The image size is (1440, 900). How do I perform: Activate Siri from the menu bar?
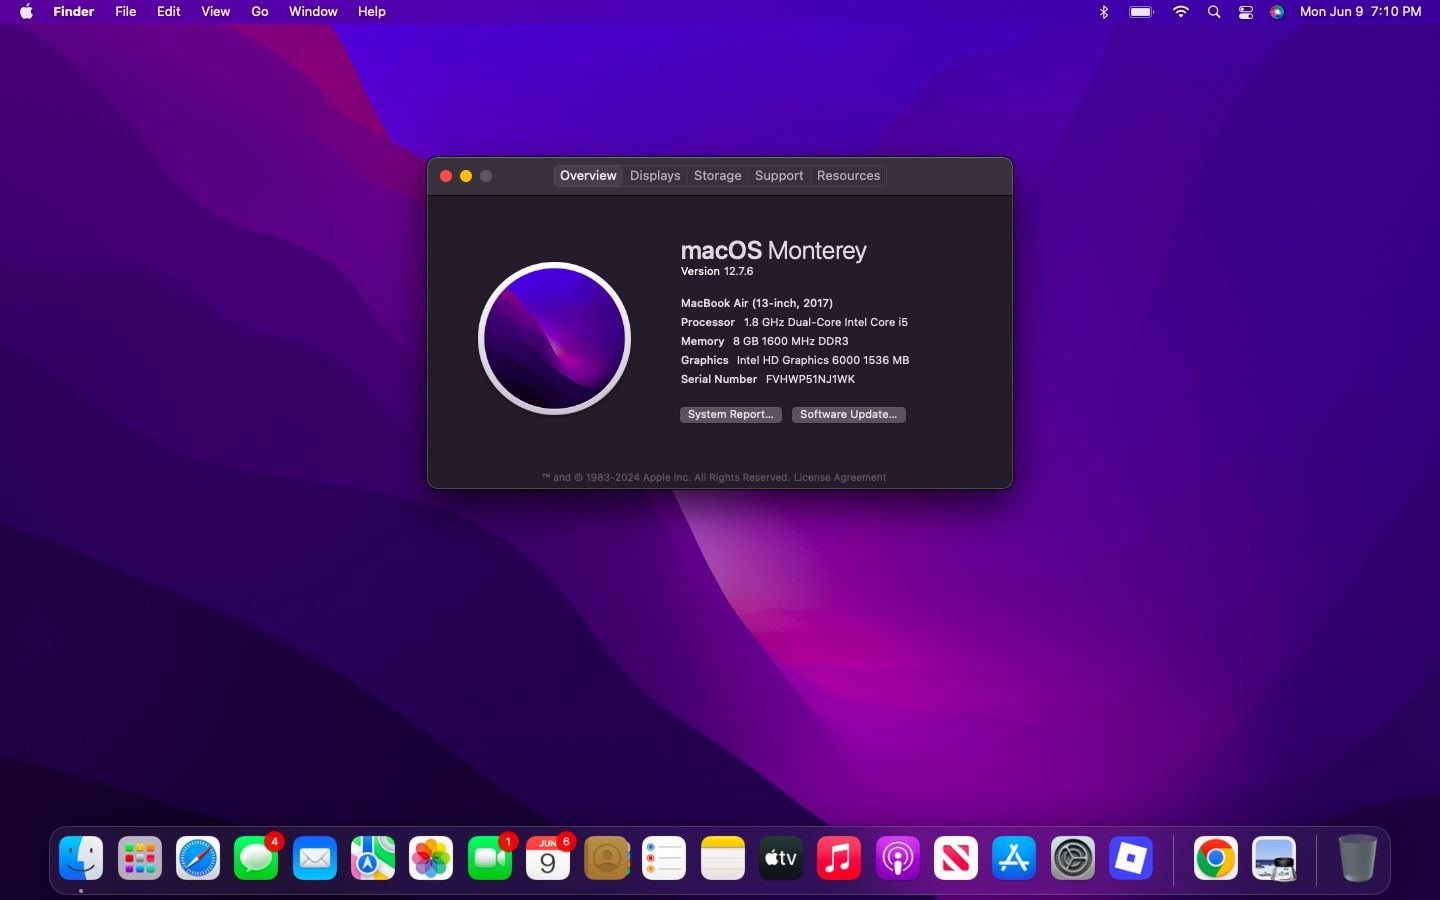pyautogui.click(x=1277, y=12)
